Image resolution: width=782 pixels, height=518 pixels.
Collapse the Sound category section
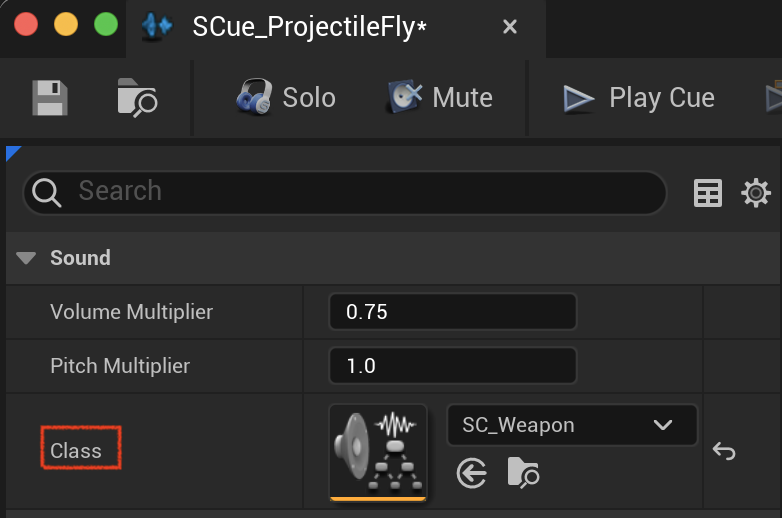coord(26,258)
